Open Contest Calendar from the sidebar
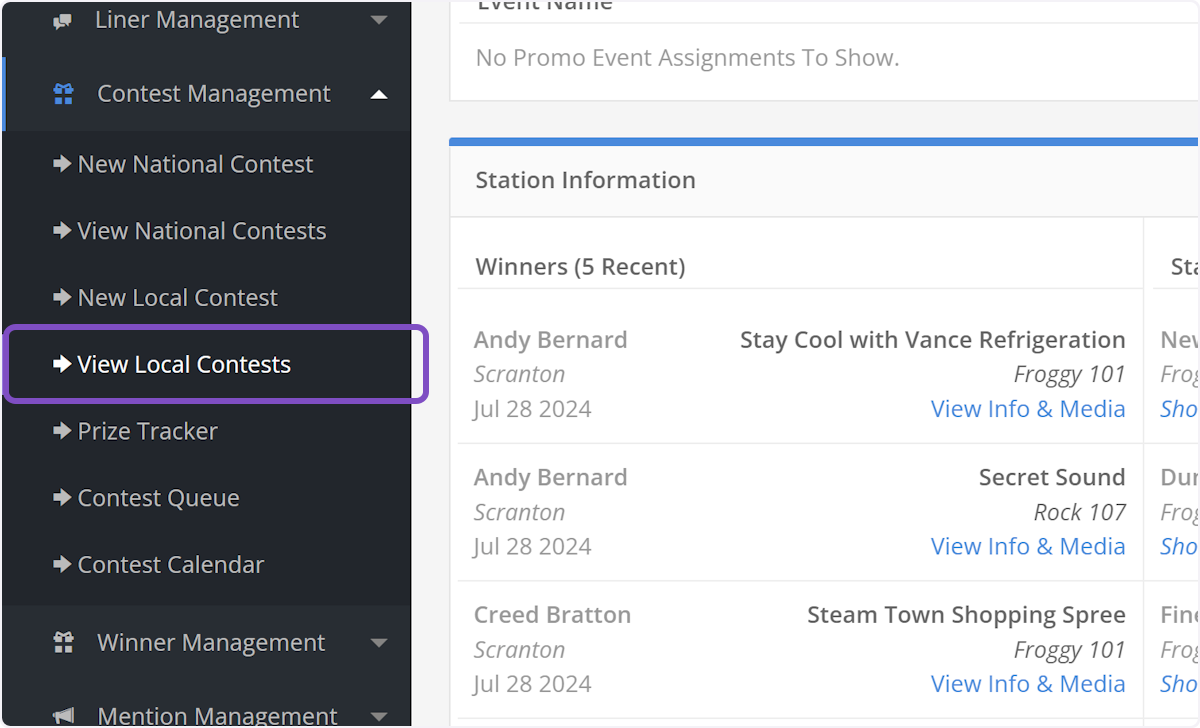The height and width of the screenshot is (728, 1200). [170, 564]
